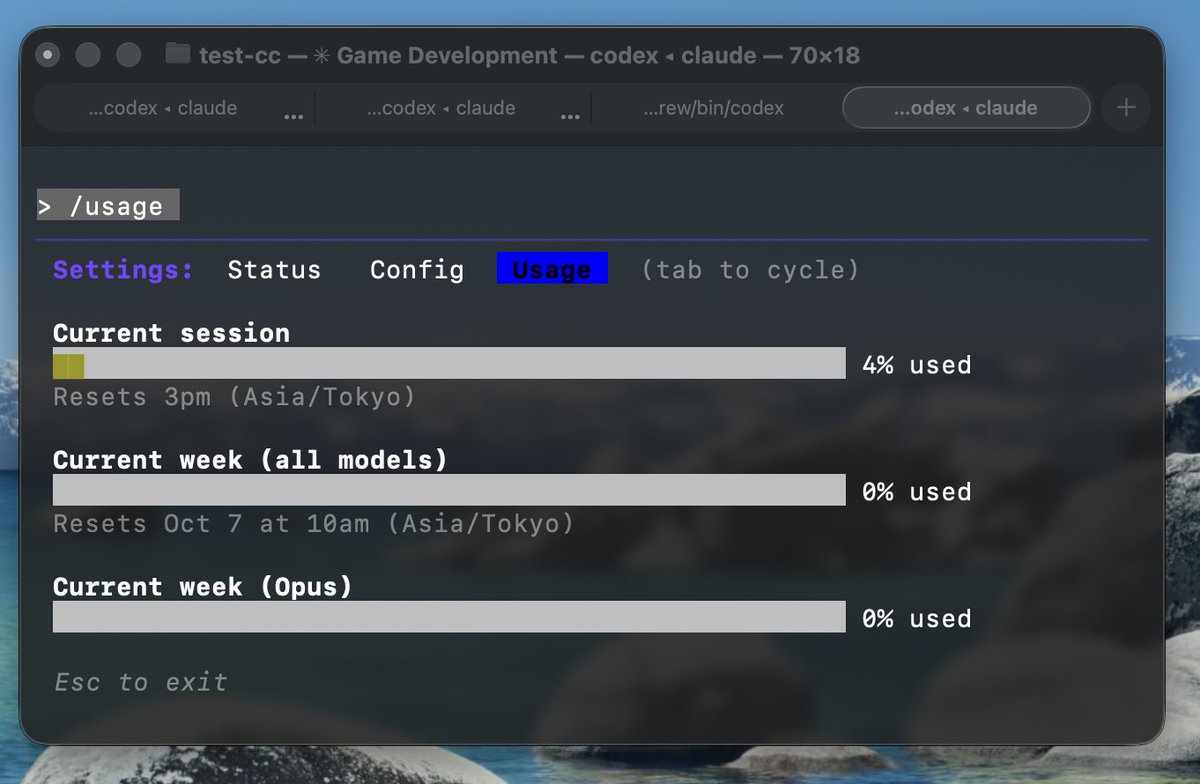Click the folder icon in the title bar

point(175,55)
